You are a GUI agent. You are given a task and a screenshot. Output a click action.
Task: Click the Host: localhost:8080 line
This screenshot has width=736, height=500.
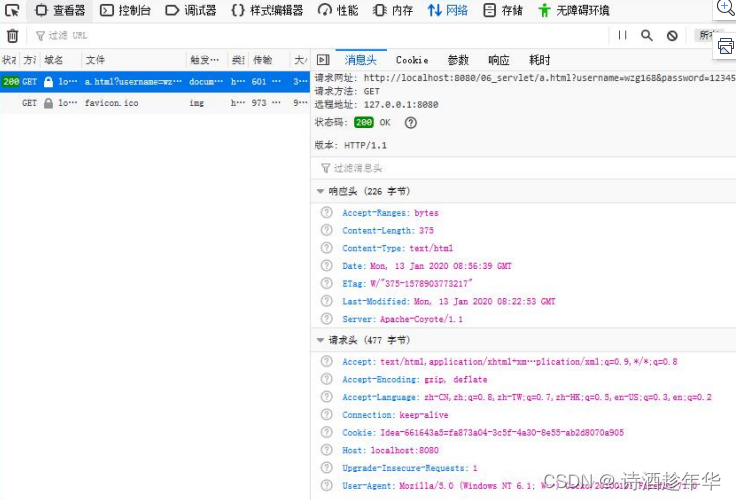[391, 450]
